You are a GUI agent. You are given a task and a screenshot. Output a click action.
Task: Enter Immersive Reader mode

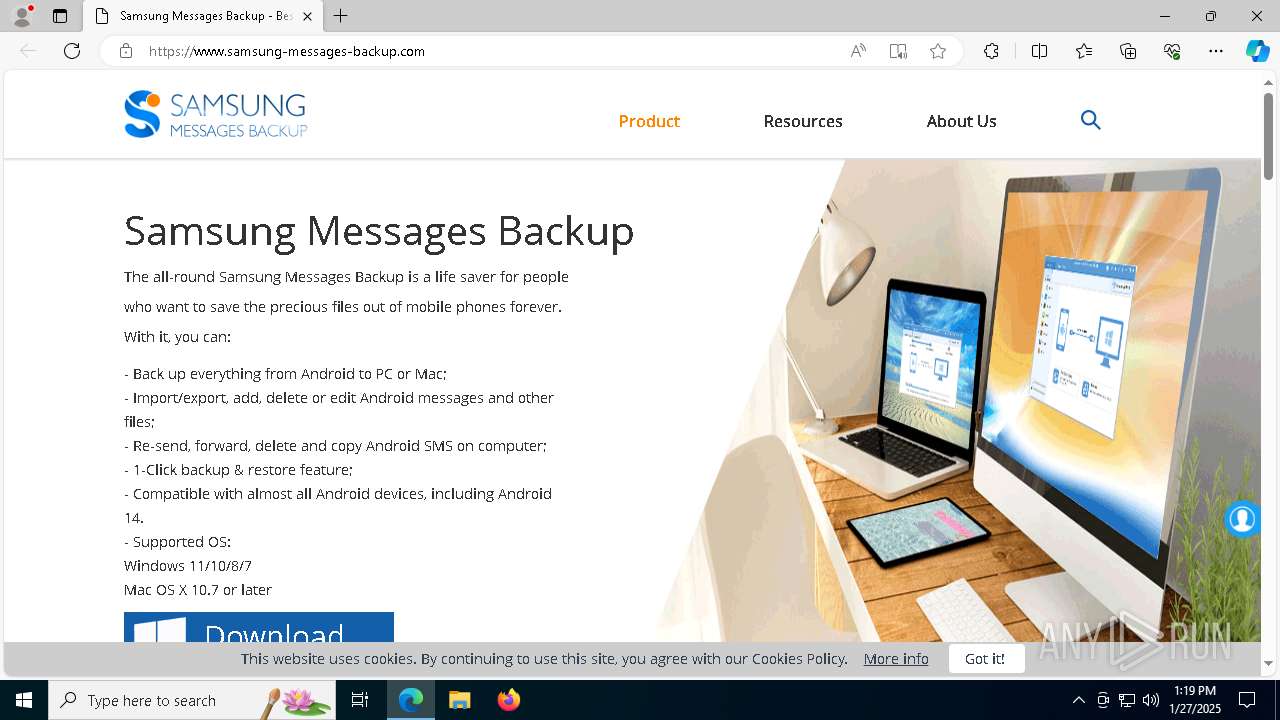(898, 51)
